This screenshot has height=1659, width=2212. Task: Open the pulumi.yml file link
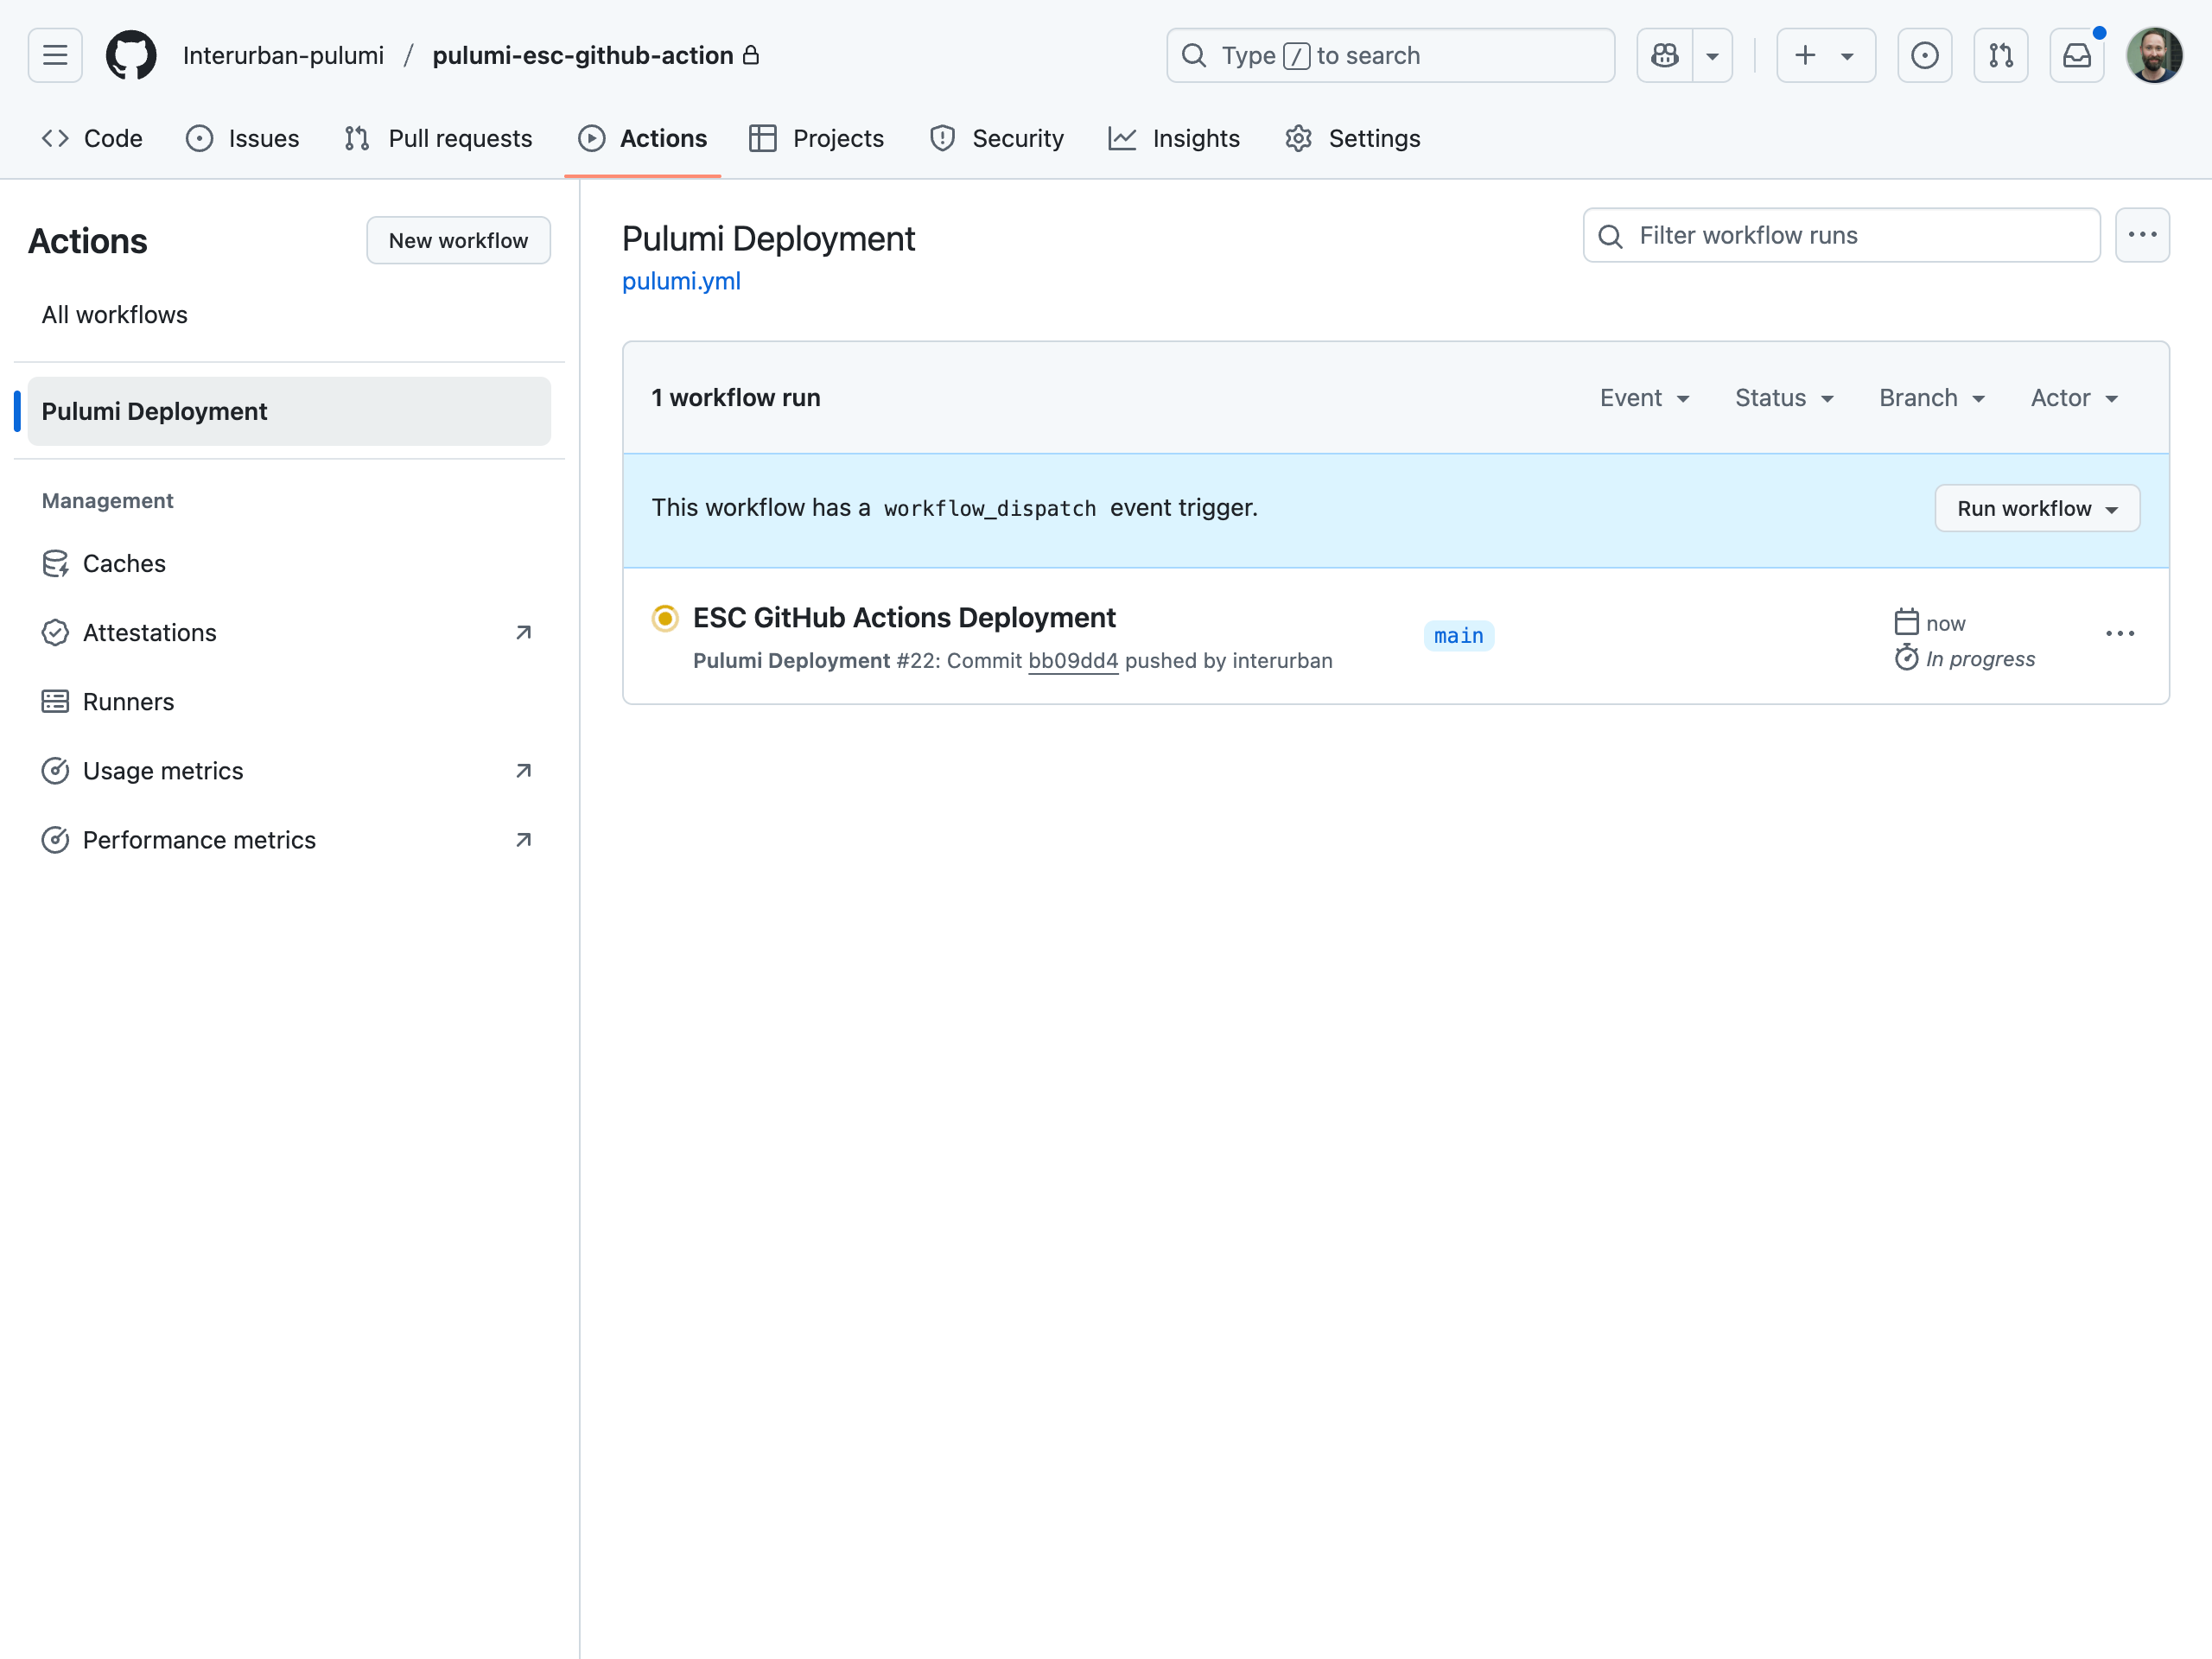pyautogui.click(x=681, y=281)
